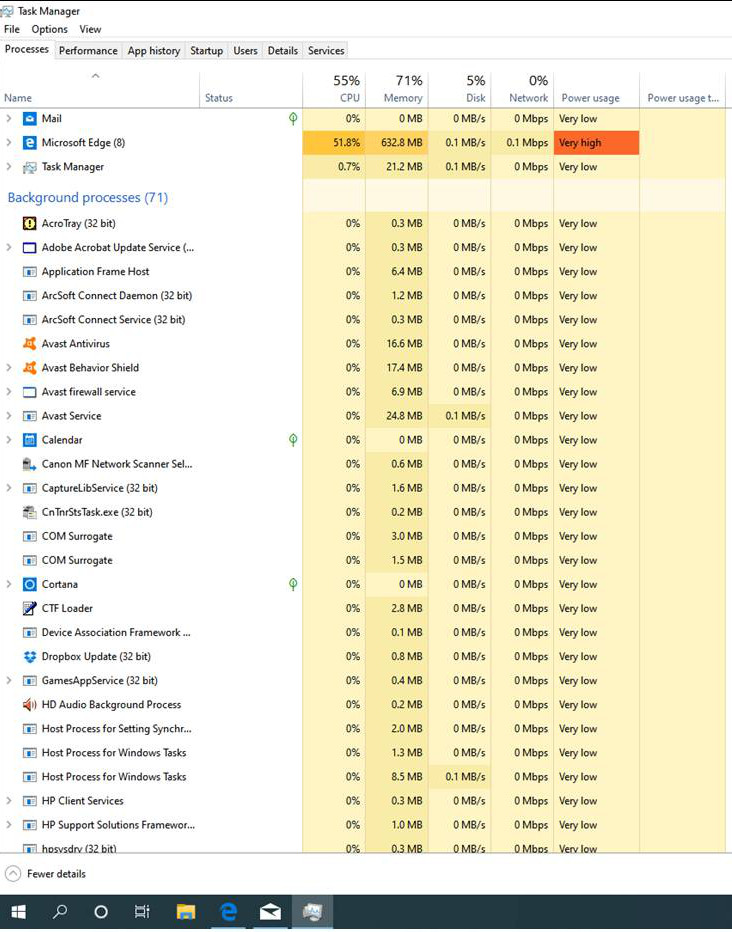Expand the CaptureLibService (32 bit) entry
Image resolution: width=732 pixels, height=932 pixels.
point(9,488)
